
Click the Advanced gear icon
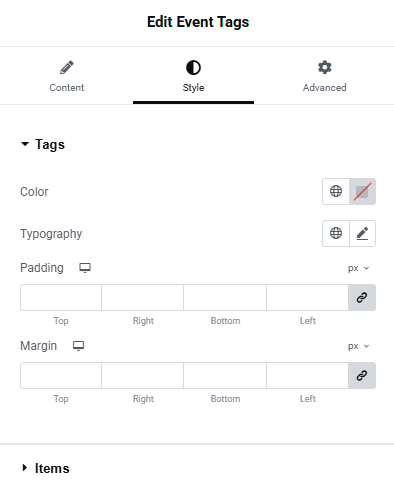tap(324, 67)
